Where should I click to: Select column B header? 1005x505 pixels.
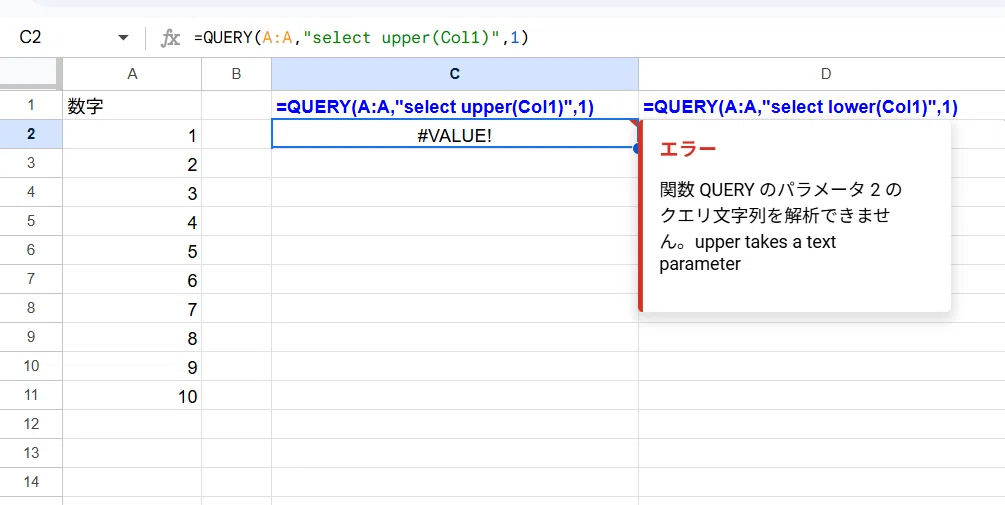[x=237, y=74]
